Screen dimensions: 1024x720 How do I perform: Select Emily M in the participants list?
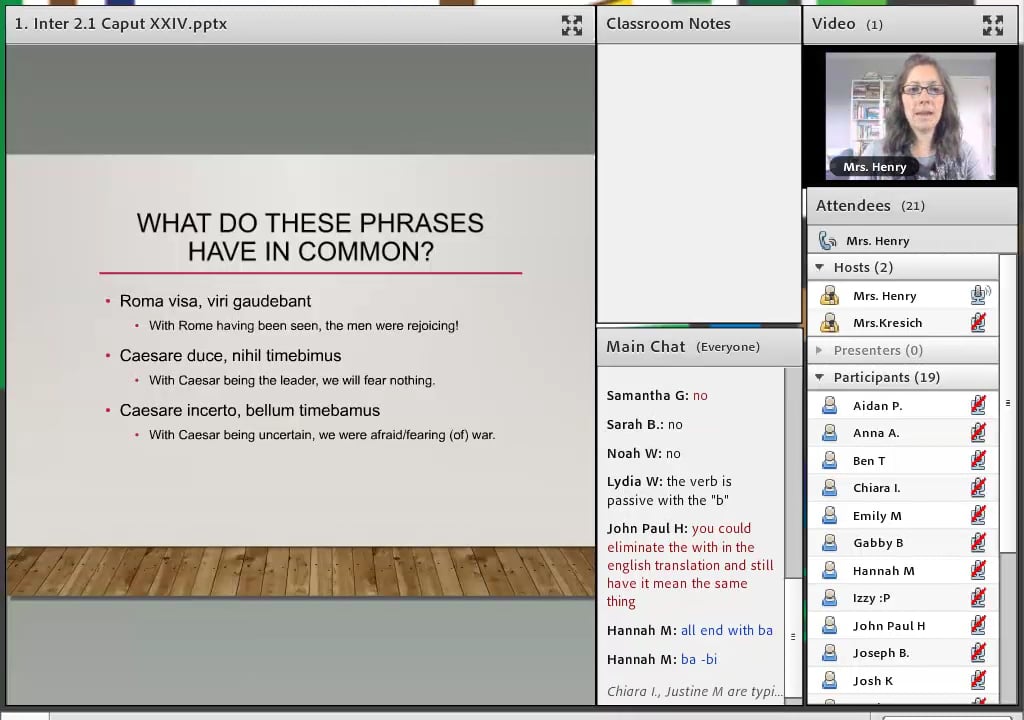903,515
